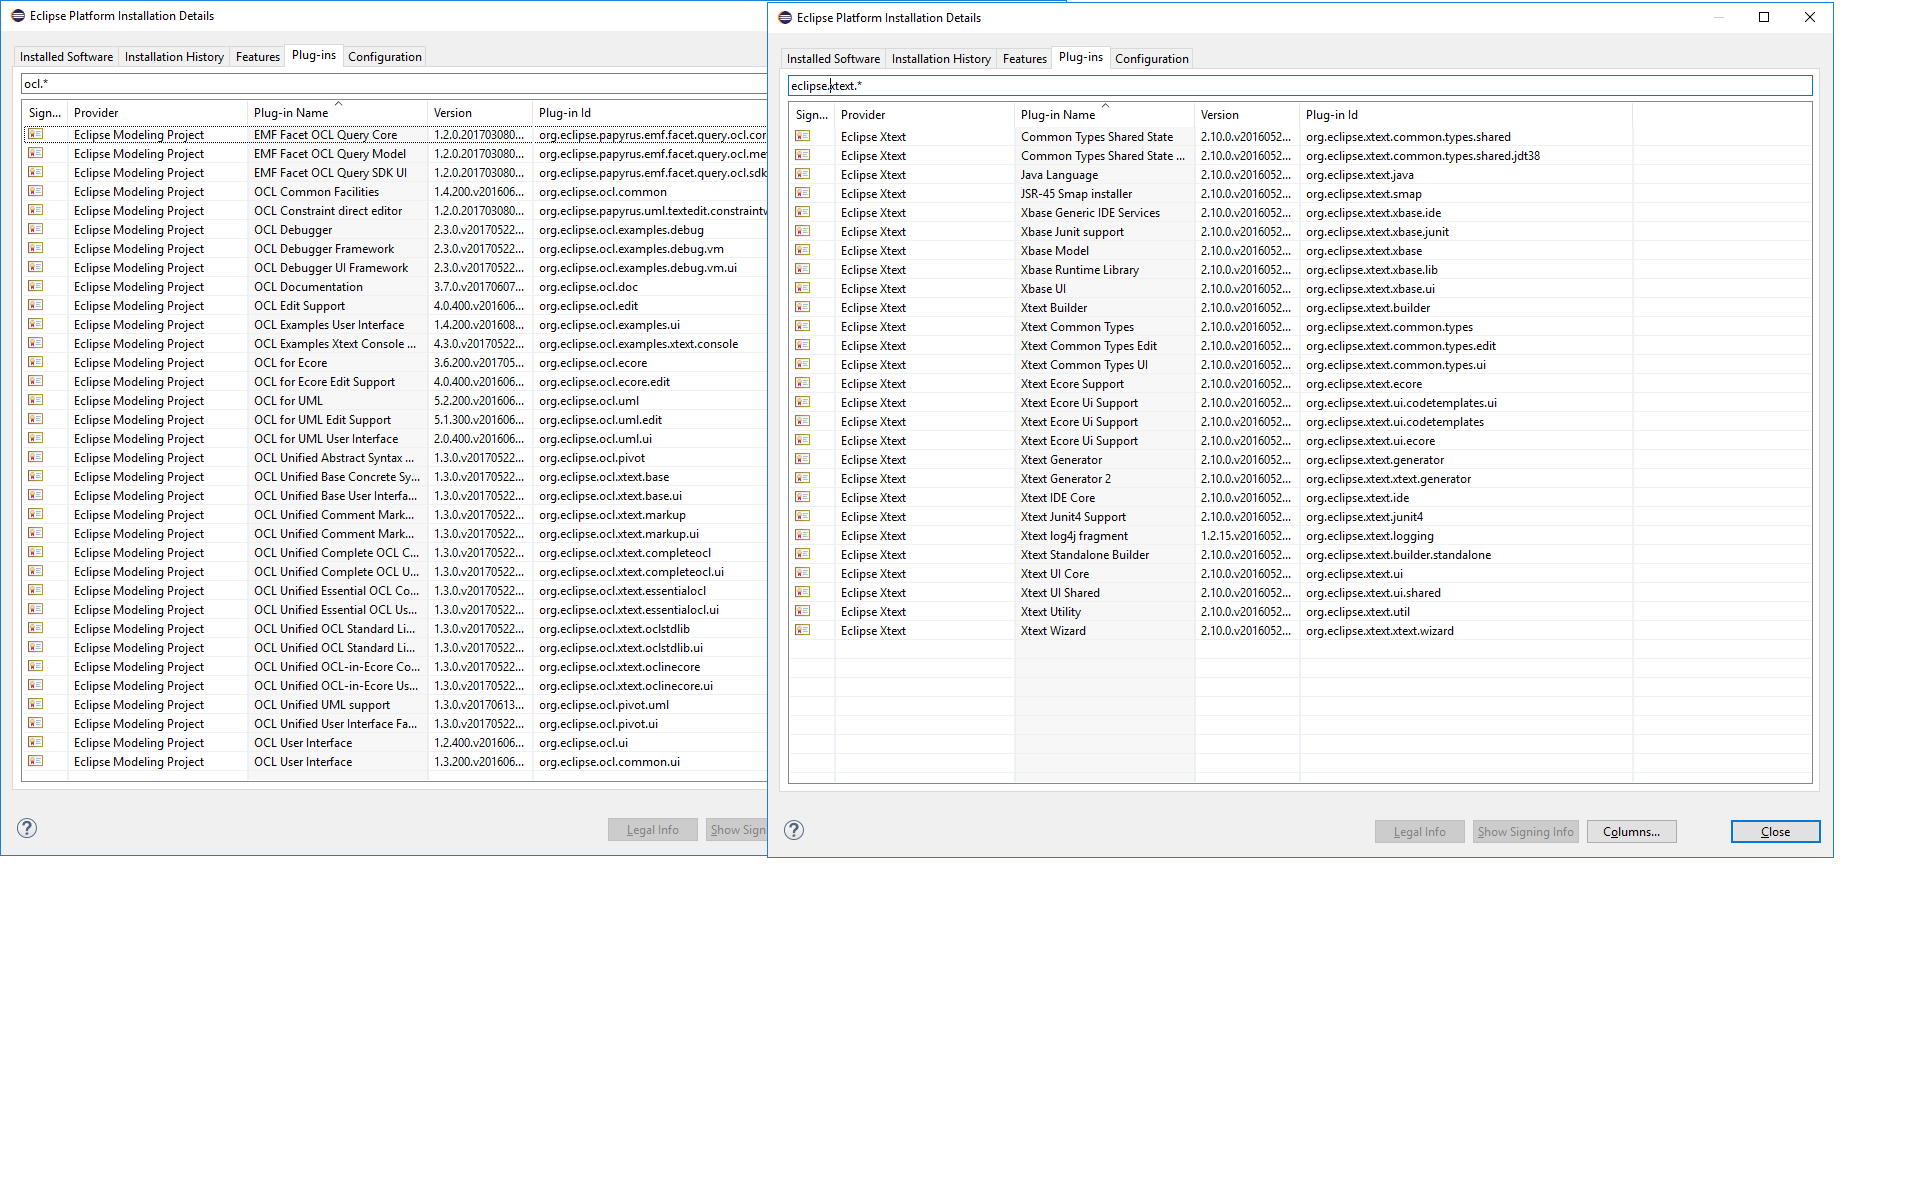
Task: Select OCL Examples User Interface row
Action: pyautogui.click(x=394, y=325)
